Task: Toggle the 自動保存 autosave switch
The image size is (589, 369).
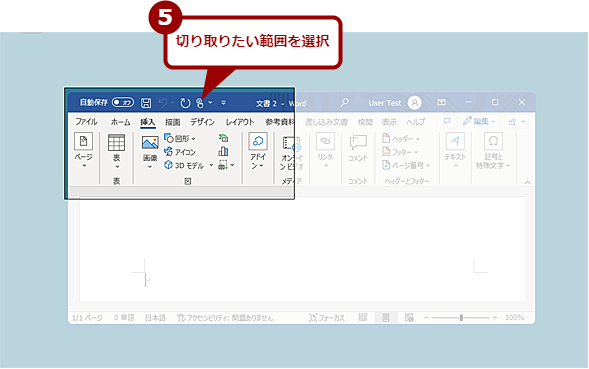Action: [123, 102]
